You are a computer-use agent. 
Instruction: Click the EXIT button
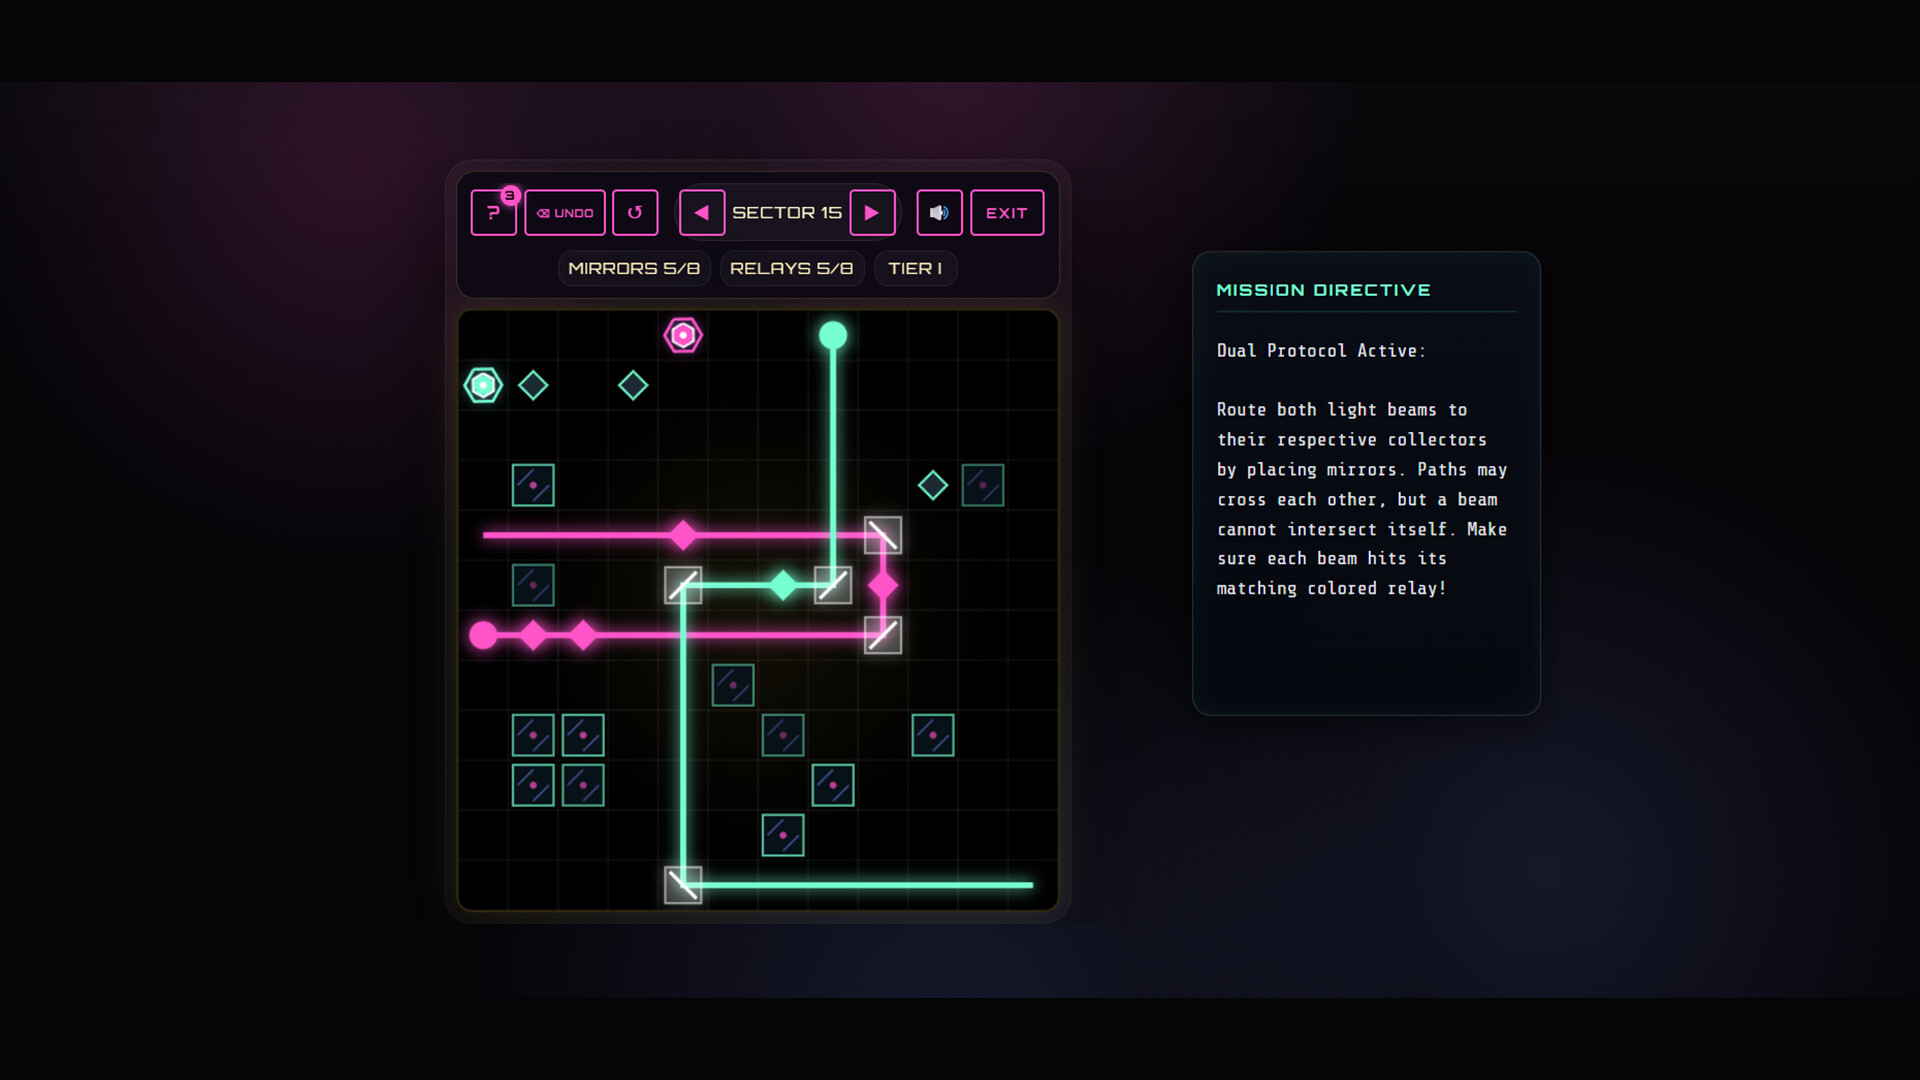[1007, 213]
